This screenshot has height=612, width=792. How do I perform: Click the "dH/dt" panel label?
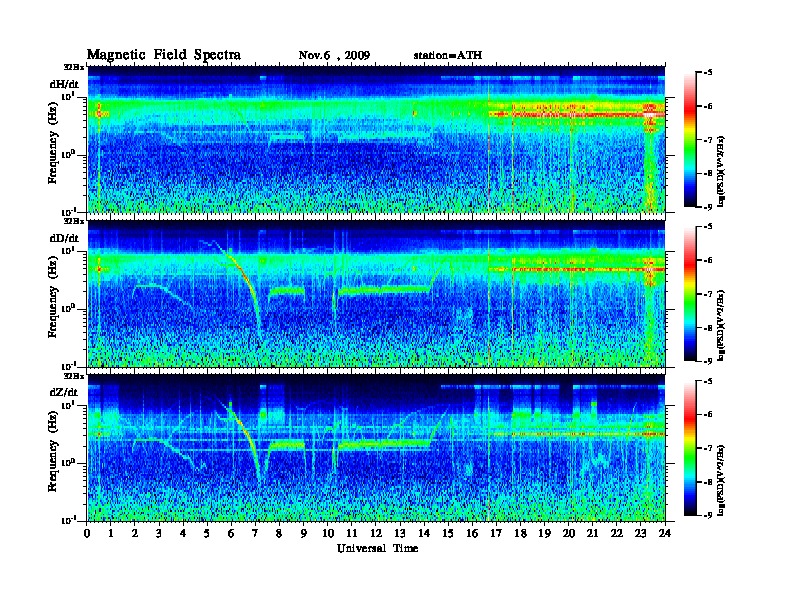[x=64, y=84]
